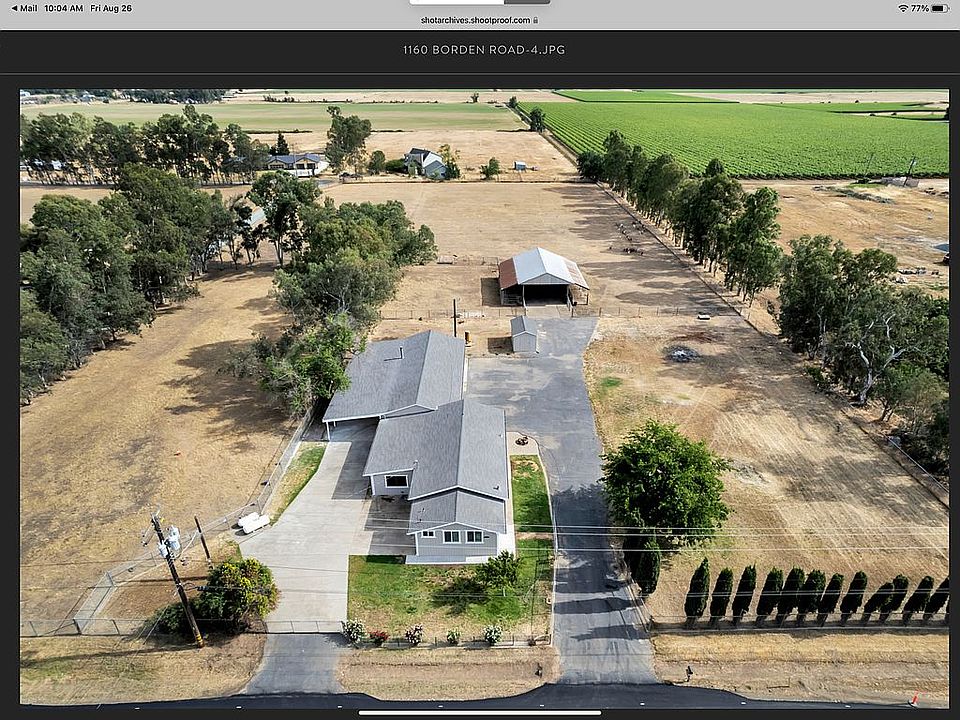Click the row of trimmed cypress trees
Viewport: 960px width, 720px height.
pos(810,593)
